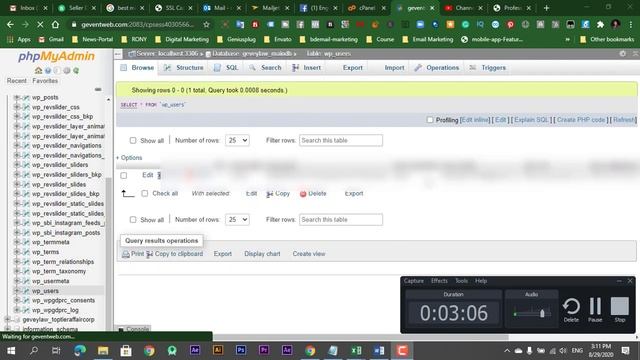Image resolution: width=640 pixels, height=360 pixels.
Task: Open upper Number of rows dropdown
Action: coord(237,140)
